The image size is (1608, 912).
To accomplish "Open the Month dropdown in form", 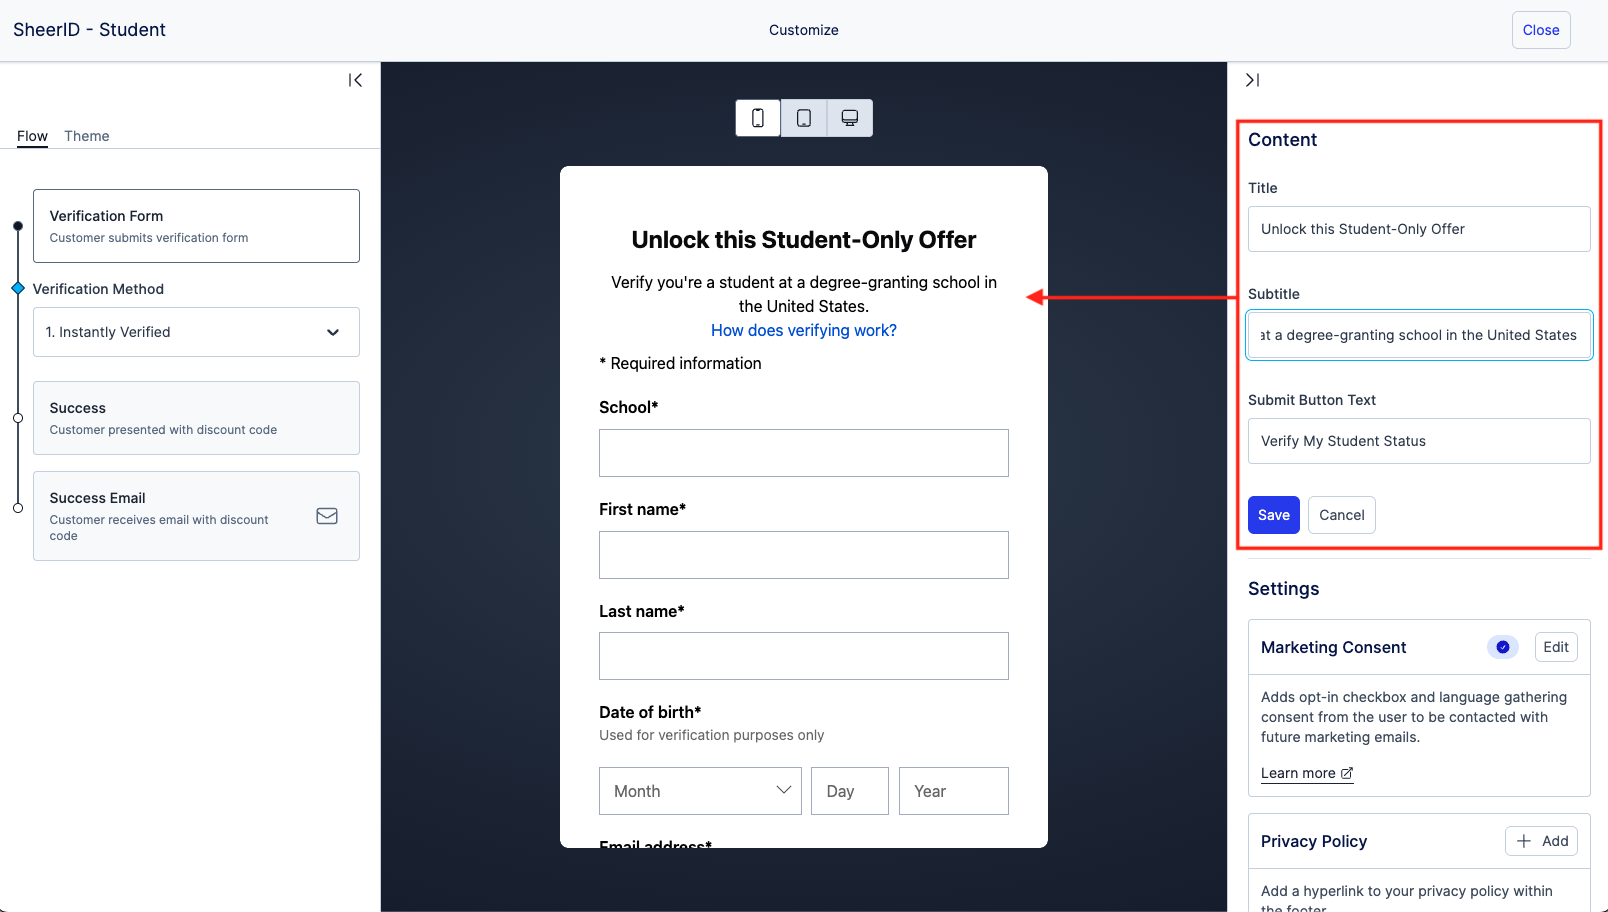I will (x=700, y=791).
